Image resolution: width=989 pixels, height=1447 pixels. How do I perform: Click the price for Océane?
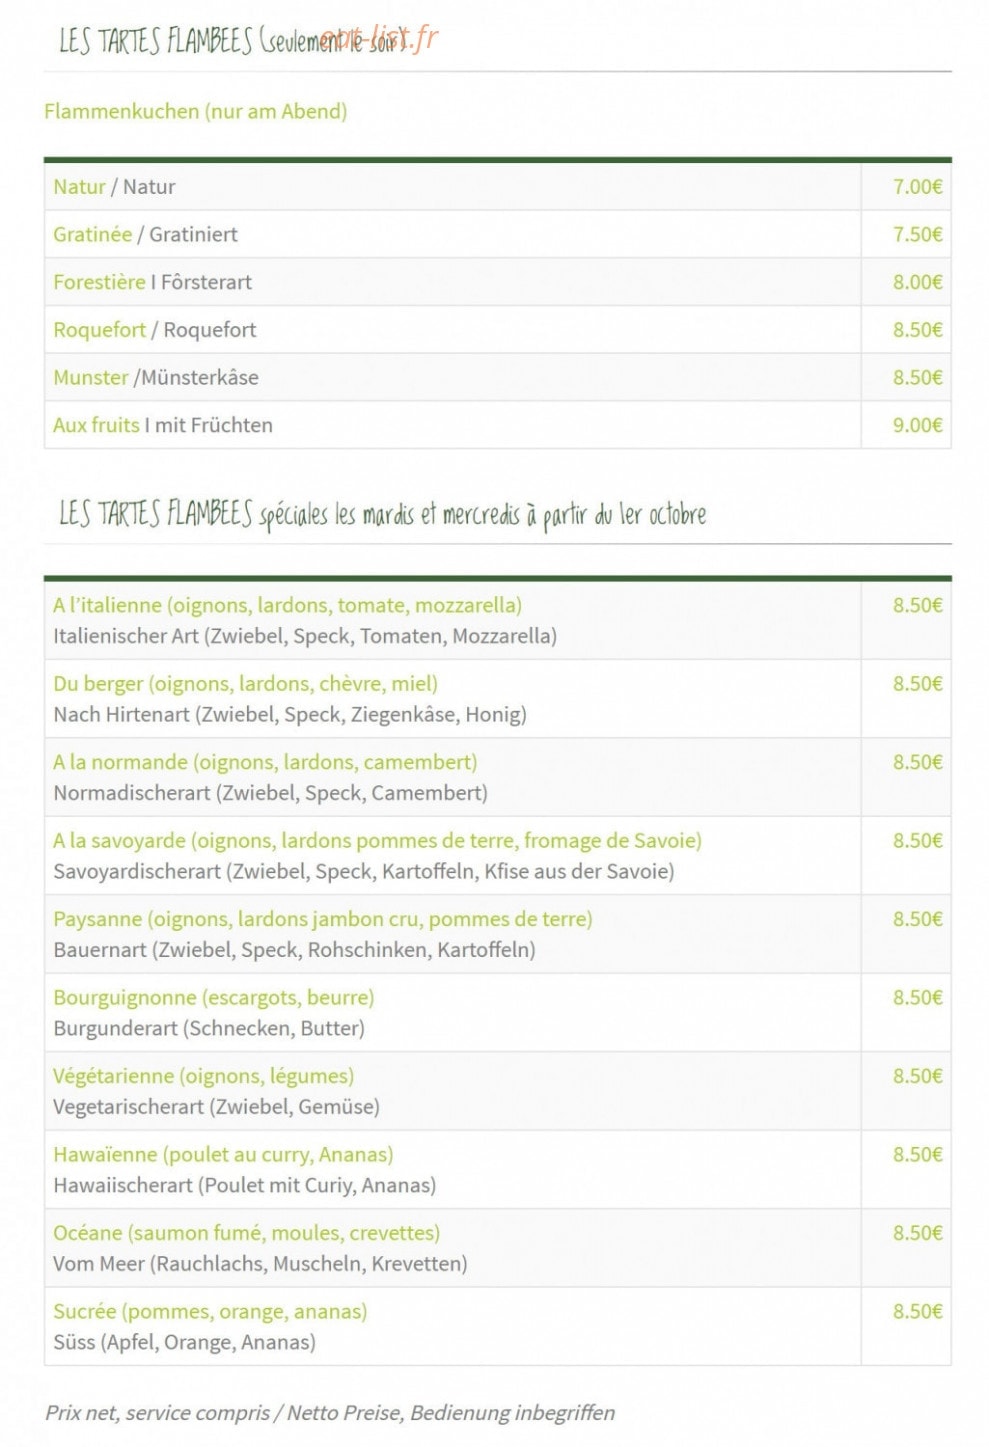coord(917,1233)
